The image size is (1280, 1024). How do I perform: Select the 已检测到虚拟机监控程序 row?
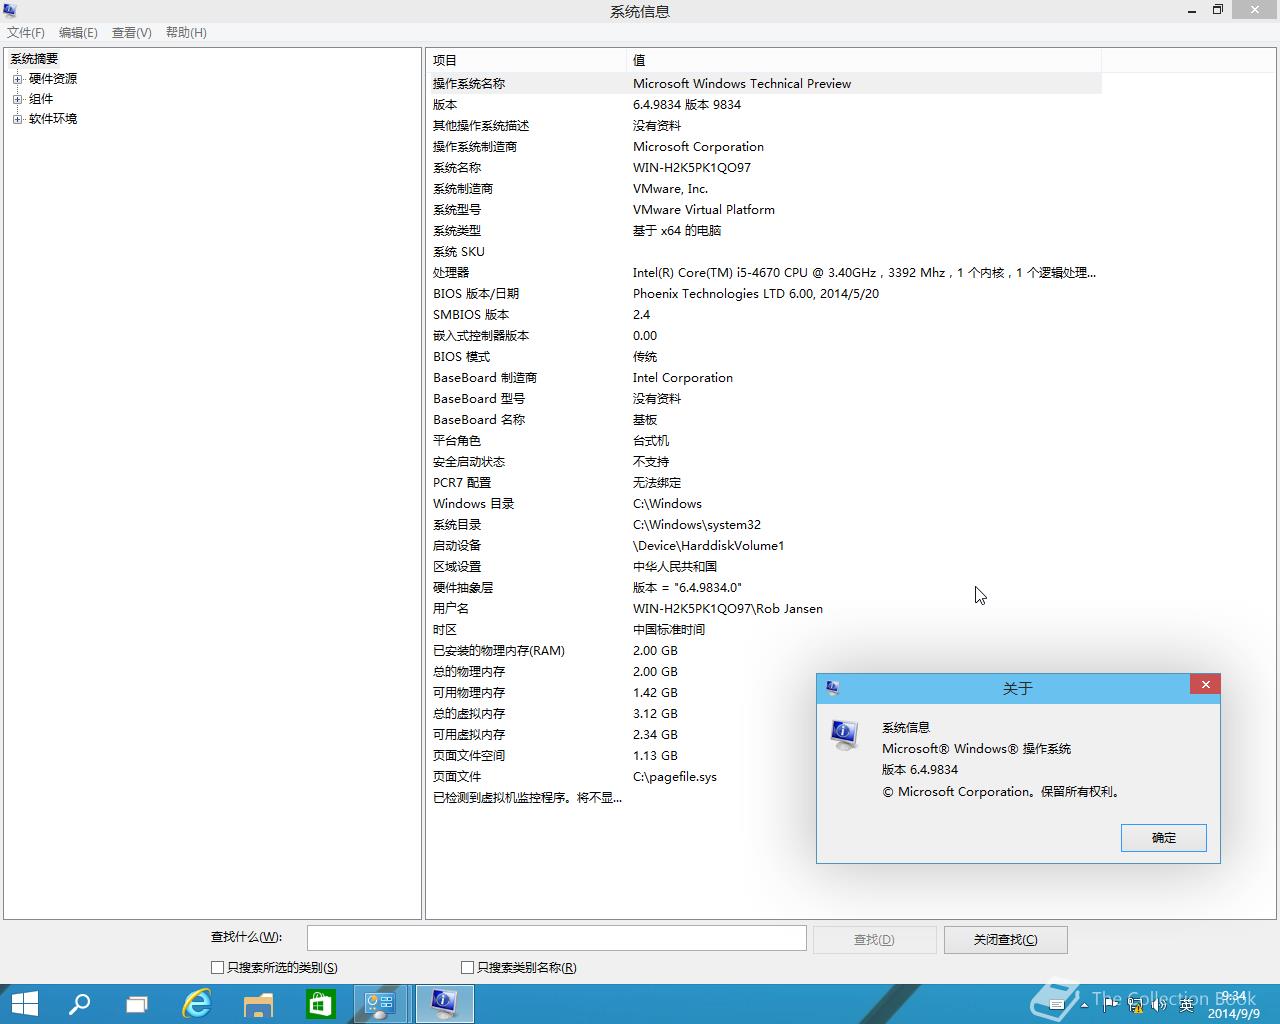click(764, 798)
